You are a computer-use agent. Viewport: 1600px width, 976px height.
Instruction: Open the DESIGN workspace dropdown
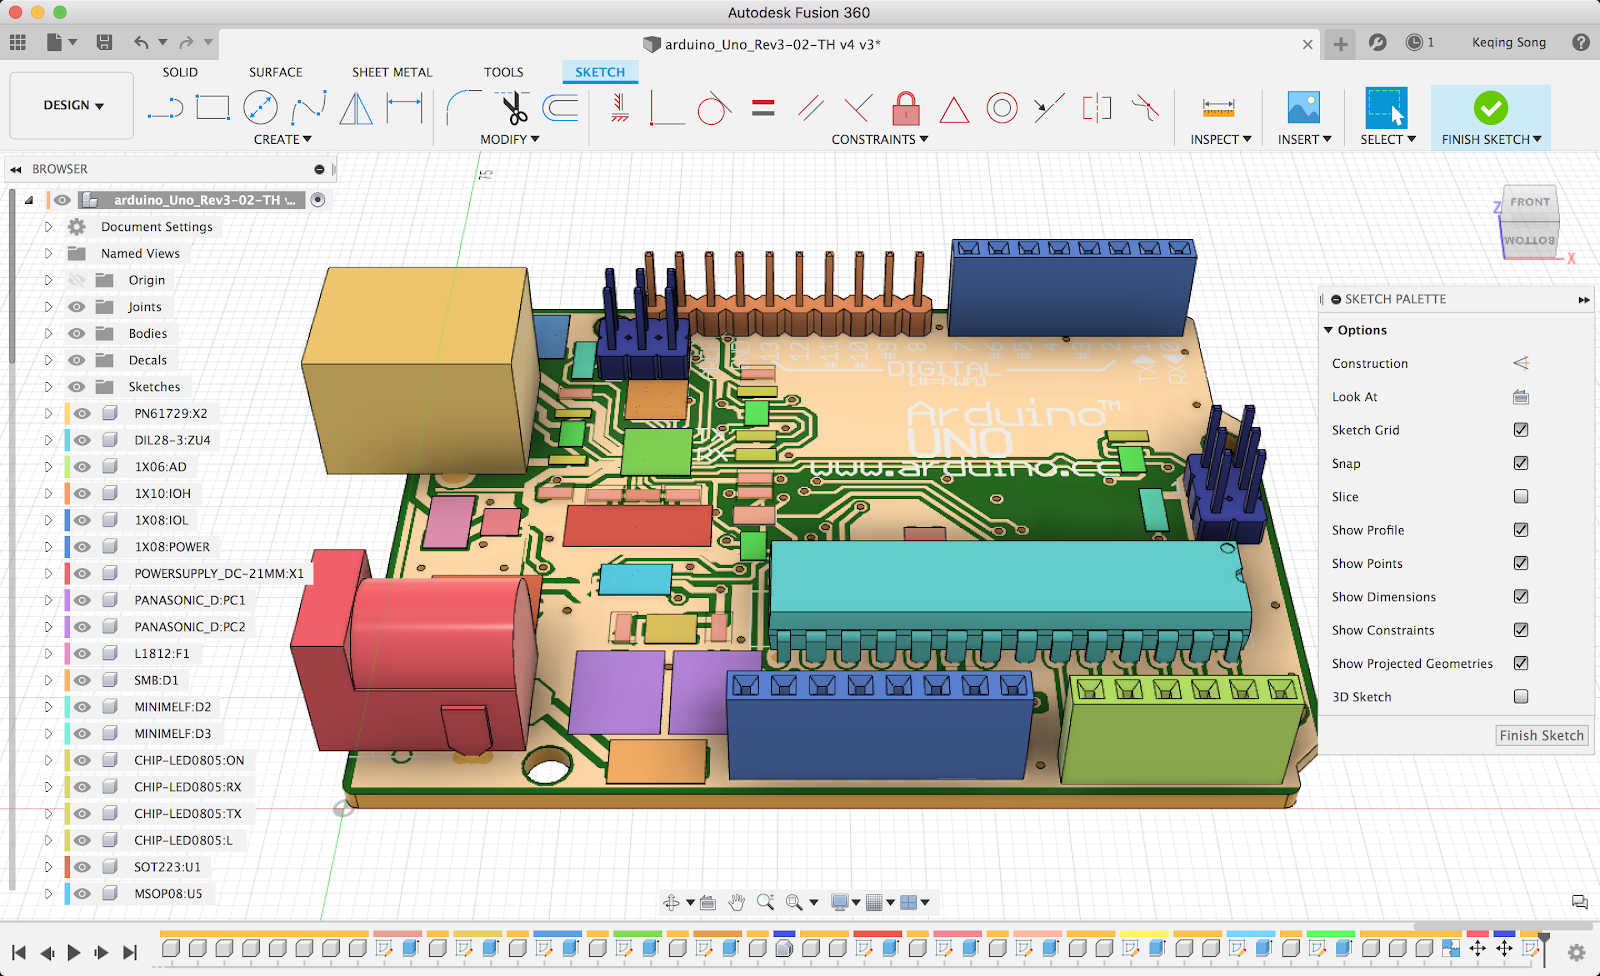pos(72,105)
